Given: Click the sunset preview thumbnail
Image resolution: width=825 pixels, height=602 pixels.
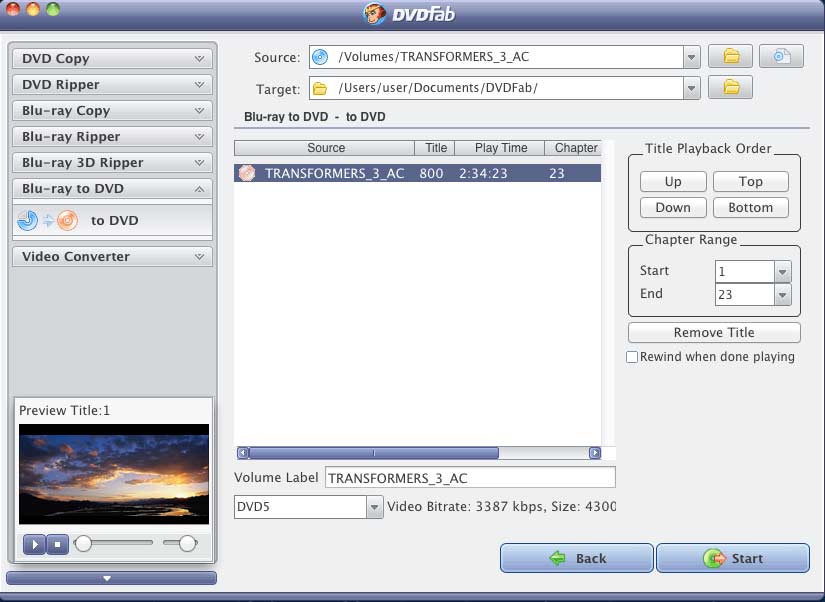Looking at the screenshot, I should click(x=114, y=474).
